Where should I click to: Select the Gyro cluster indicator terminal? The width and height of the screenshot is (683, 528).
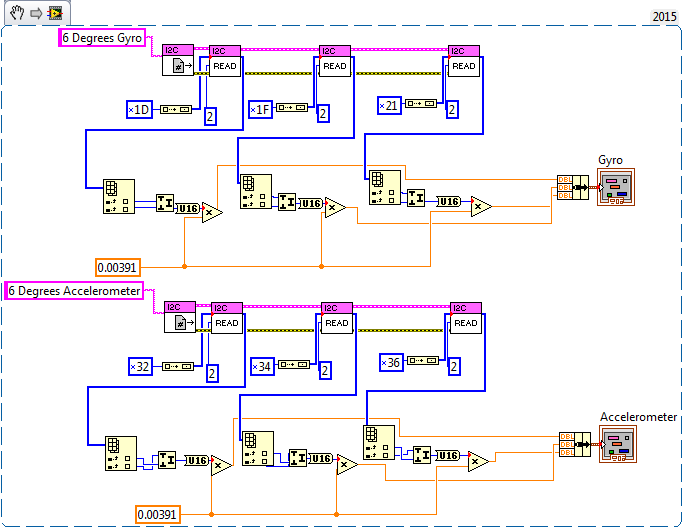coord(615,187)
